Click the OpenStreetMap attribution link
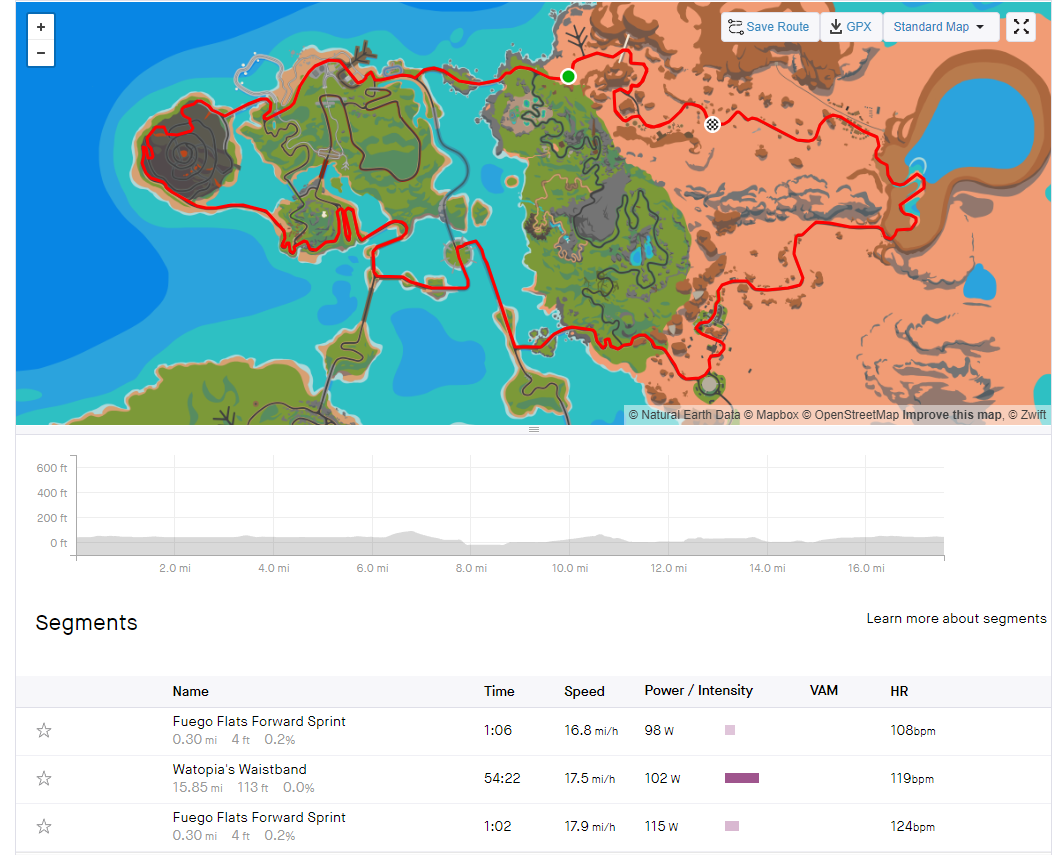1055x855 pixels. (x=850, y=414)
